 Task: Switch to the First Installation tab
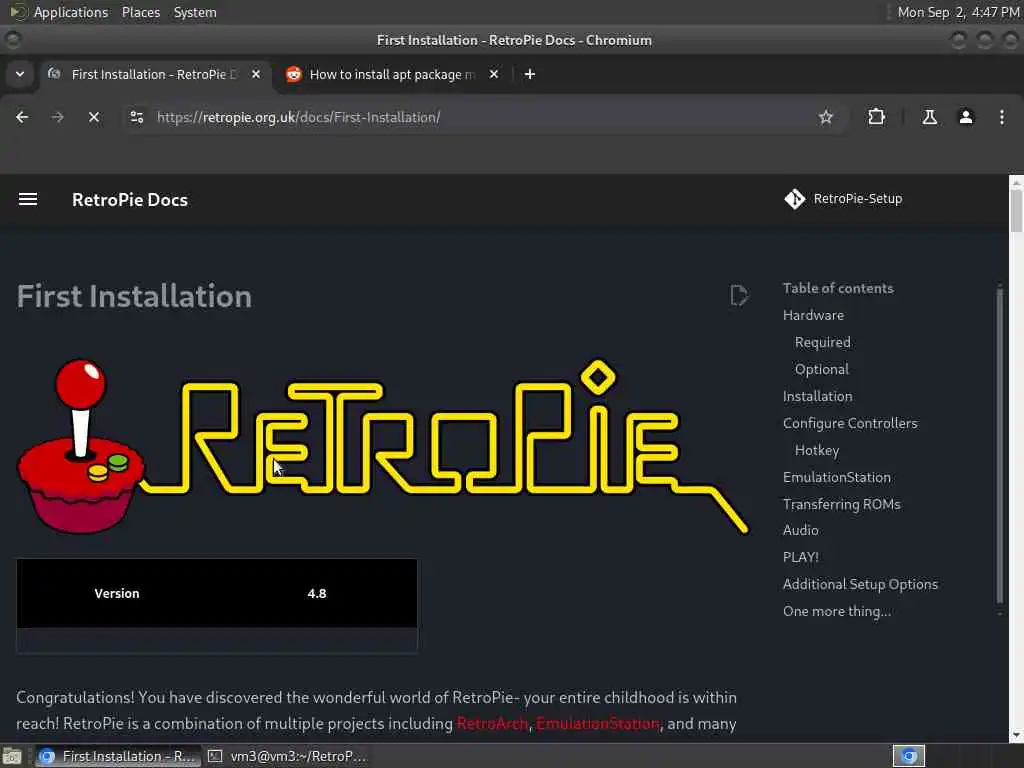point(153,74)
